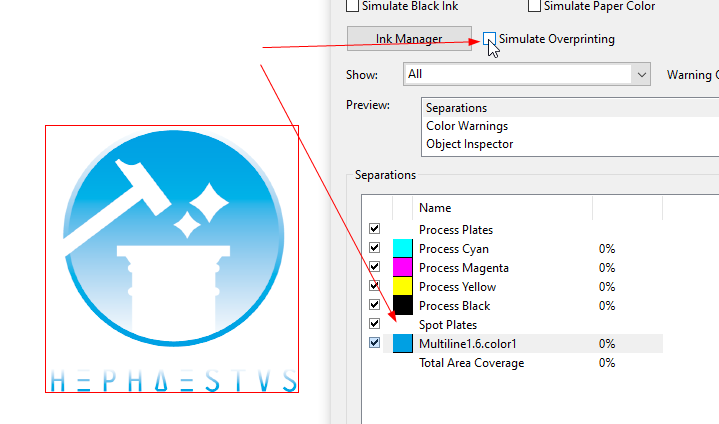The image size is (719, 424).
Task: Uncheck the Process Plates checkbox
Action: point(374,228)
